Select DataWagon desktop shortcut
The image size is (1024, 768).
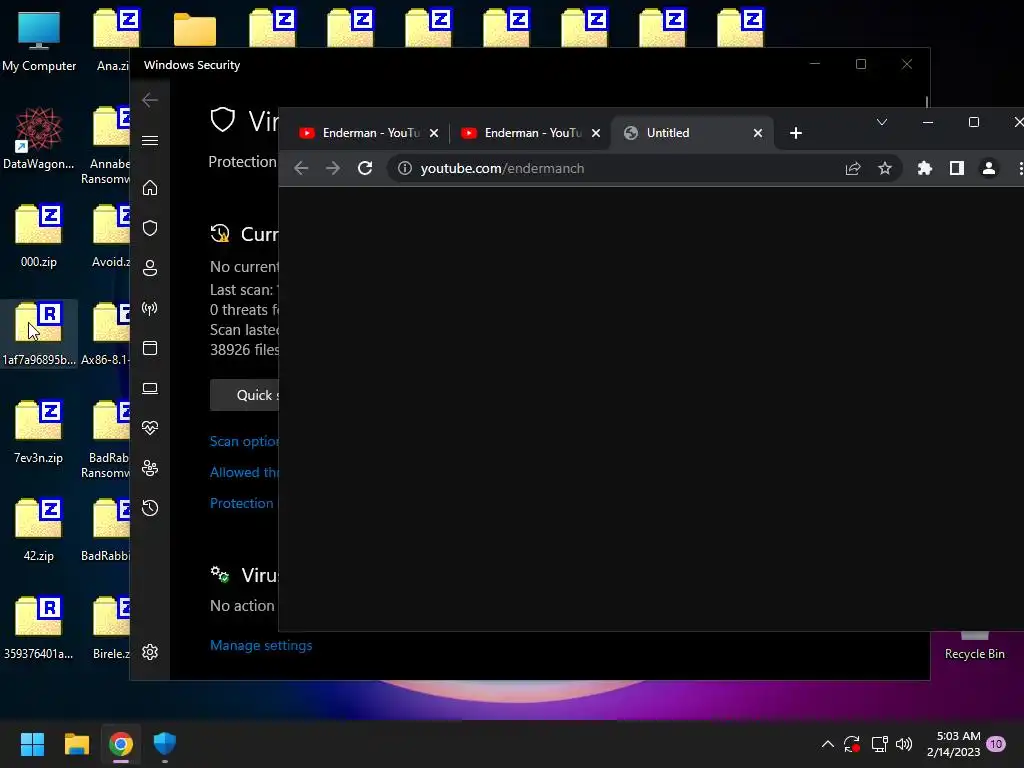click(x=39, y=138)
